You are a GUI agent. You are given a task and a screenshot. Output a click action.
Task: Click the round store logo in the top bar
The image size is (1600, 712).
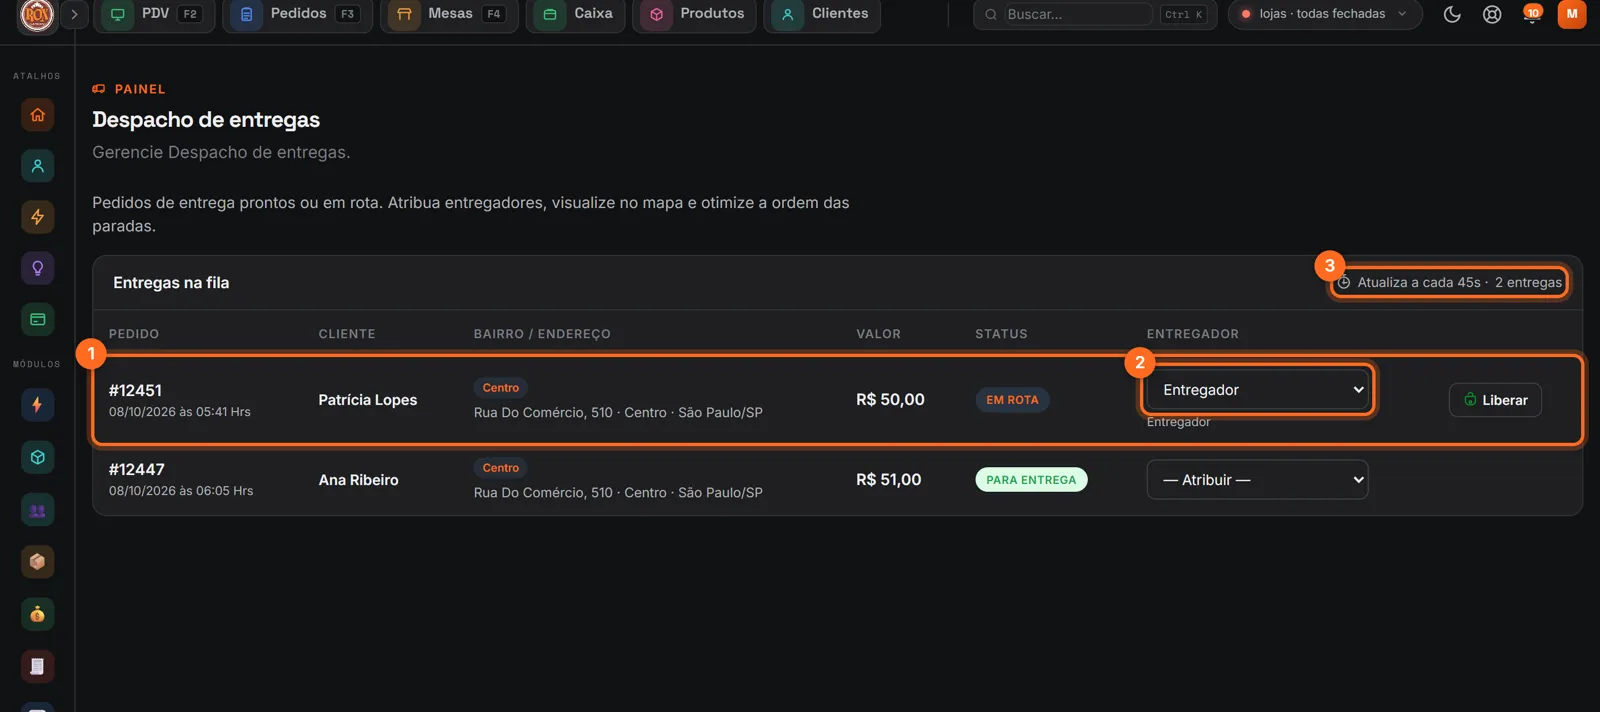click(x=37, y=14)
